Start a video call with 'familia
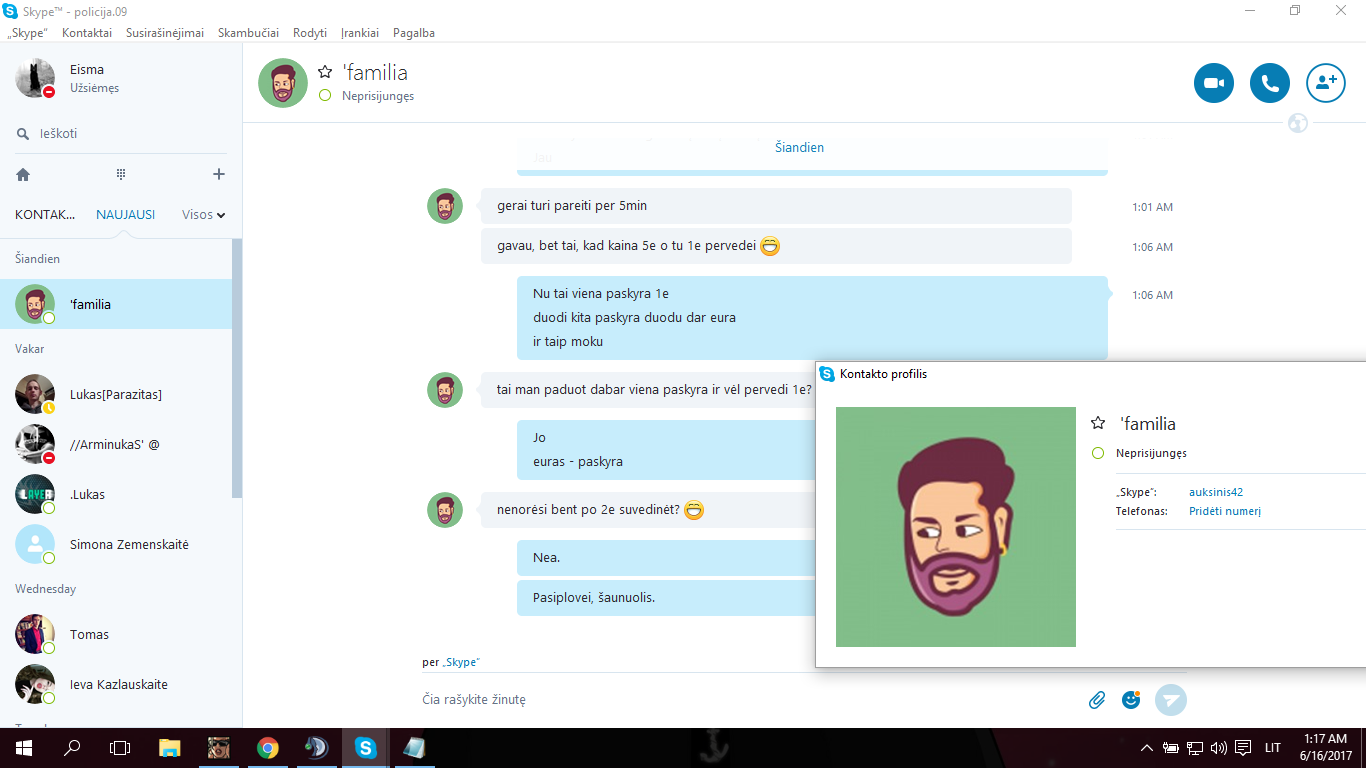1366x768 pixels. click(1214, 83)
